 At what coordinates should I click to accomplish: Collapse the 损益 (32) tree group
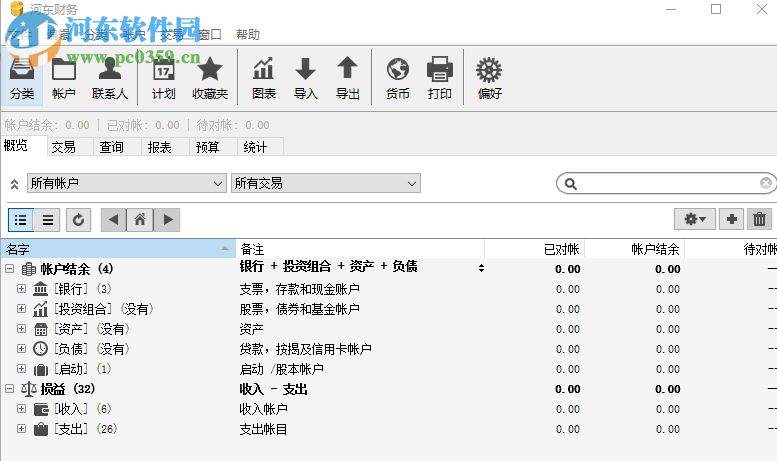click(x=9, y=389)
